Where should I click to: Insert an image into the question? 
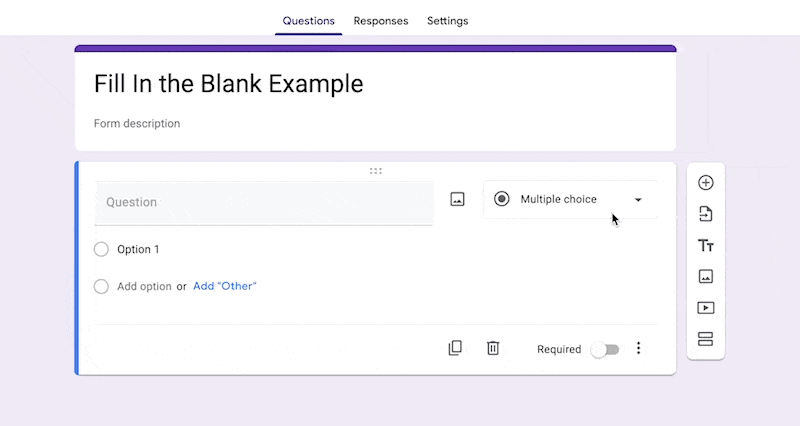pyautogui.click(x=458, y=199)
